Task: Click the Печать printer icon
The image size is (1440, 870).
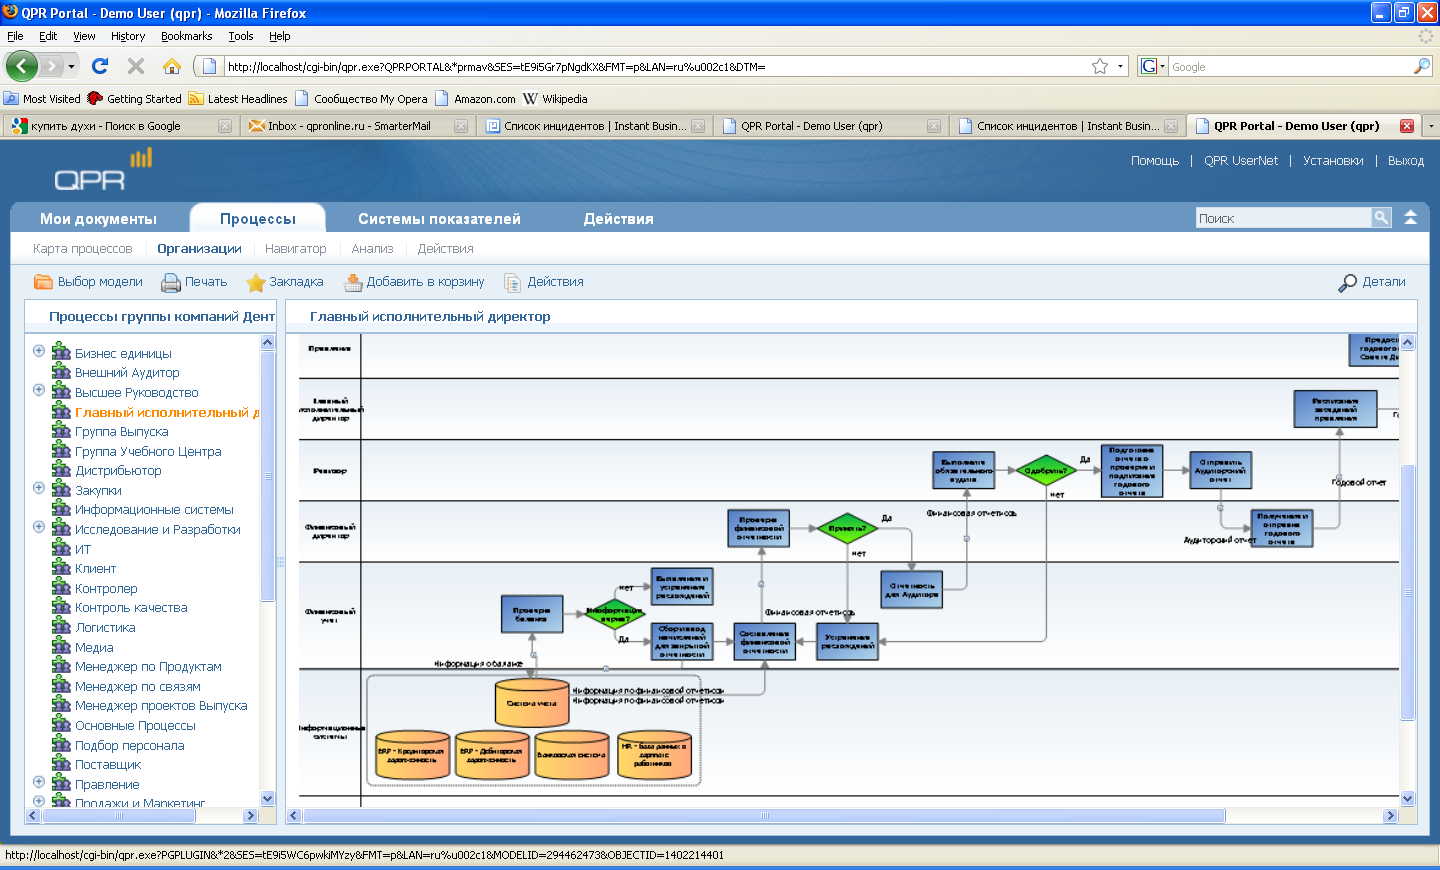Action: (x=171, y=282)
